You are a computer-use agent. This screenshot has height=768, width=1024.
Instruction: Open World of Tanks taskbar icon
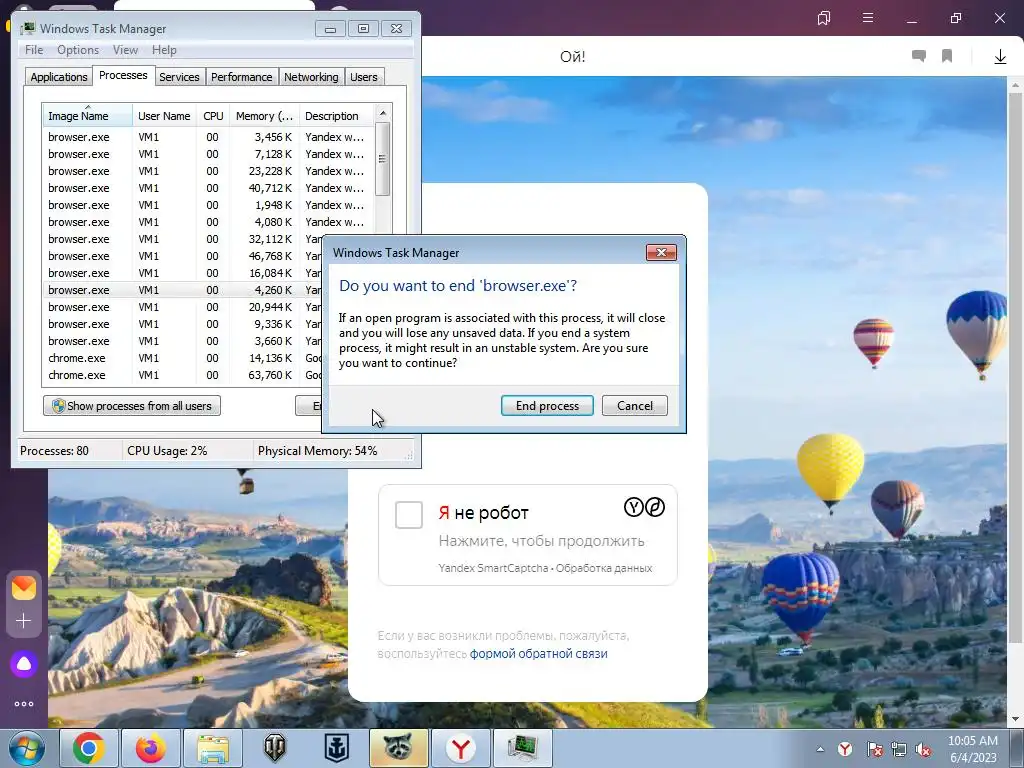(x=275, y=748)
